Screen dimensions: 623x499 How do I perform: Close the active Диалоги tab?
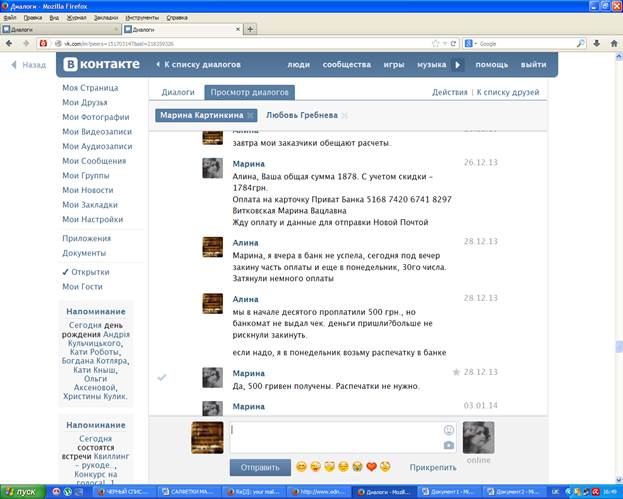(238, 29)
